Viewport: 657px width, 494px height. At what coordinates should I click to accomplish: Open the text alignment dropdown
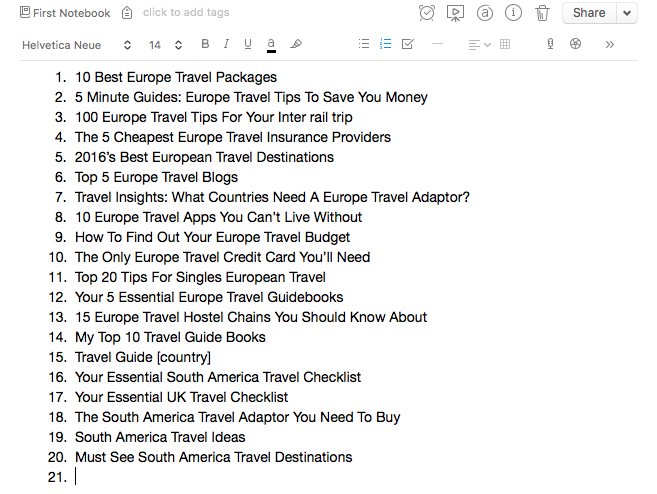tap(479, 44)
